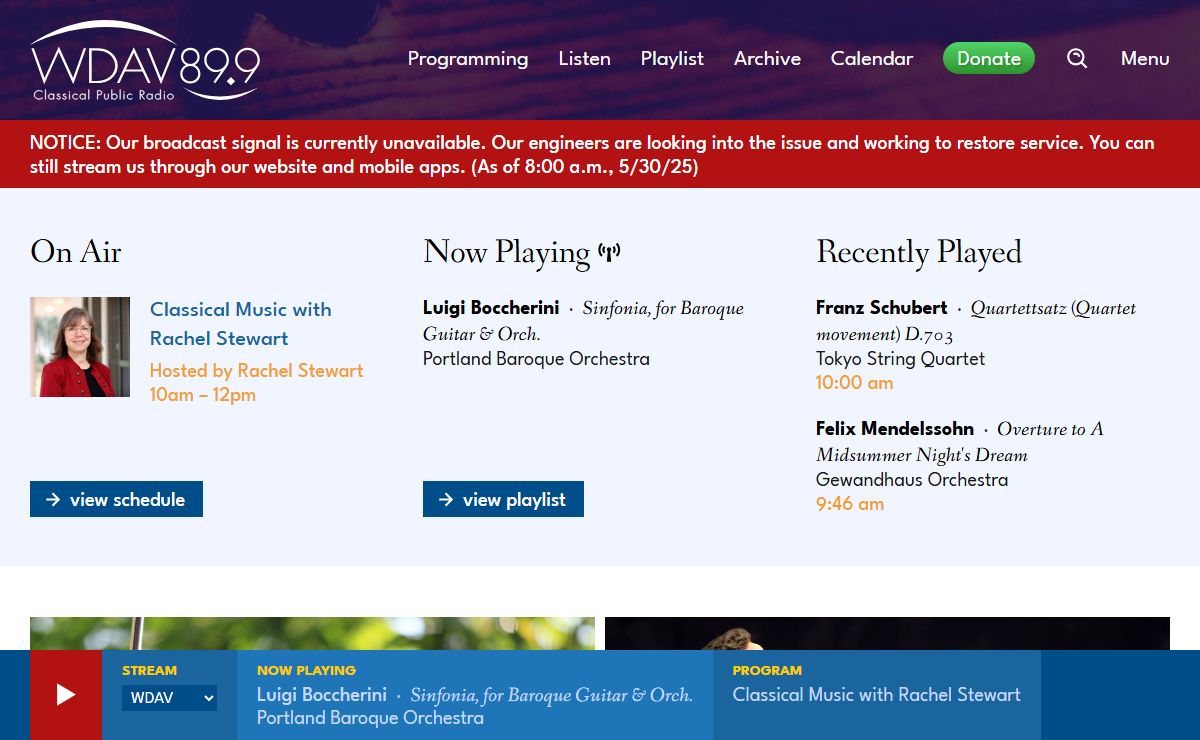Open the site search magnifier icon
Image resolution: width=1200 pixels, height=740 pixels.
(1077, 59)
